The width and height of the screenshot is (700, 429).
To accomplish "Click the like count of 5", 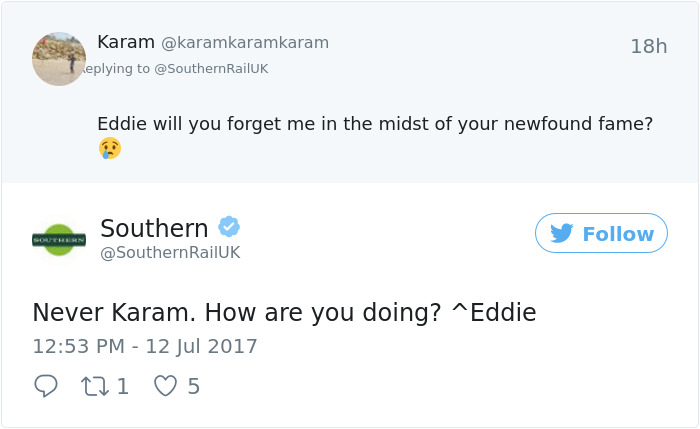I will click(x=194, y=386).
